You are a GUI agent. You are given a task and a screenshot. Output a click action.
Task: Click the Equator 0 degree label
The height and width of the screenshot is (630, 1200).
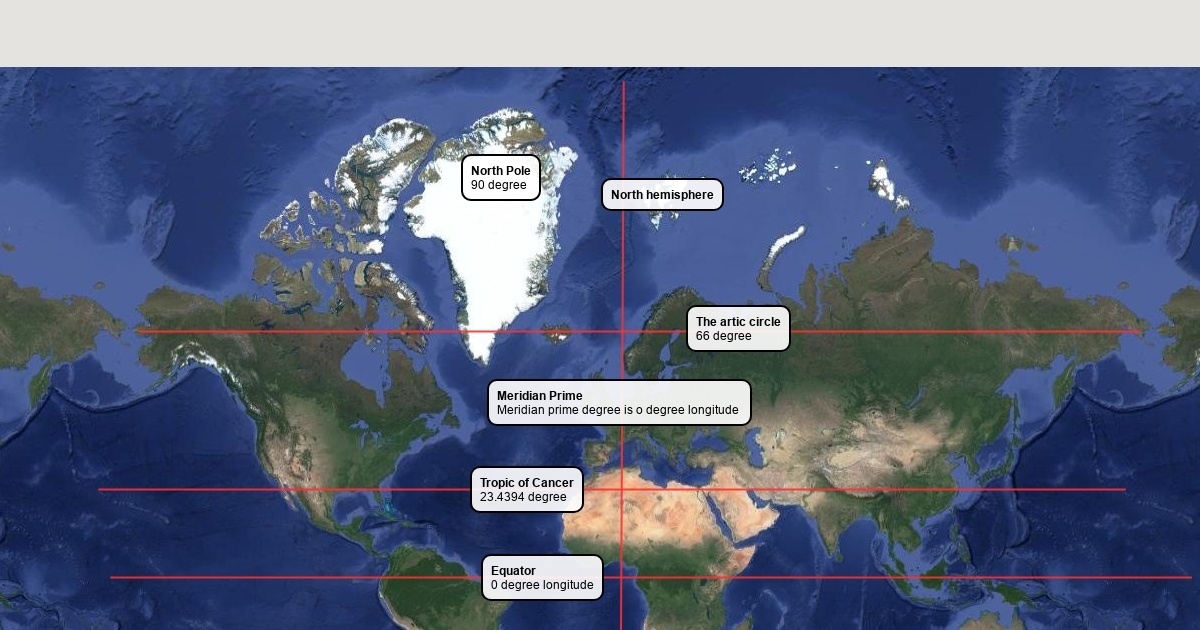click(x=542, y=578)
